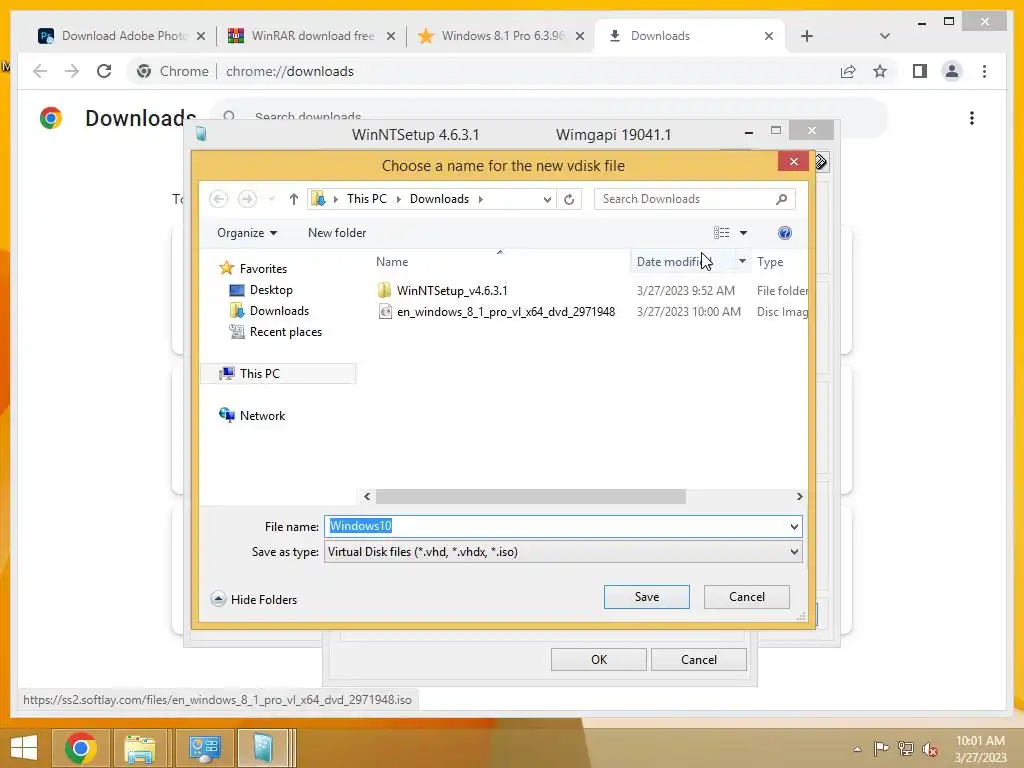Click WinNTSetup taskbar icon
Image resolution: width=1024 pixels, height=768 pixels.
(x=263, y=748)
